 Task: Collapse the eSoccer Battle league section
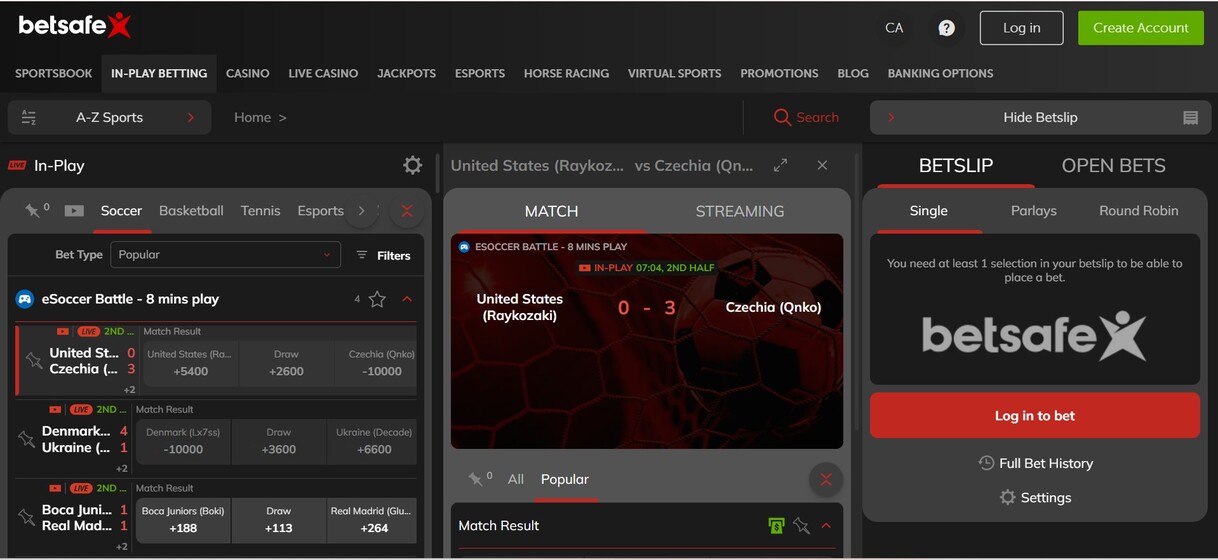407,299
